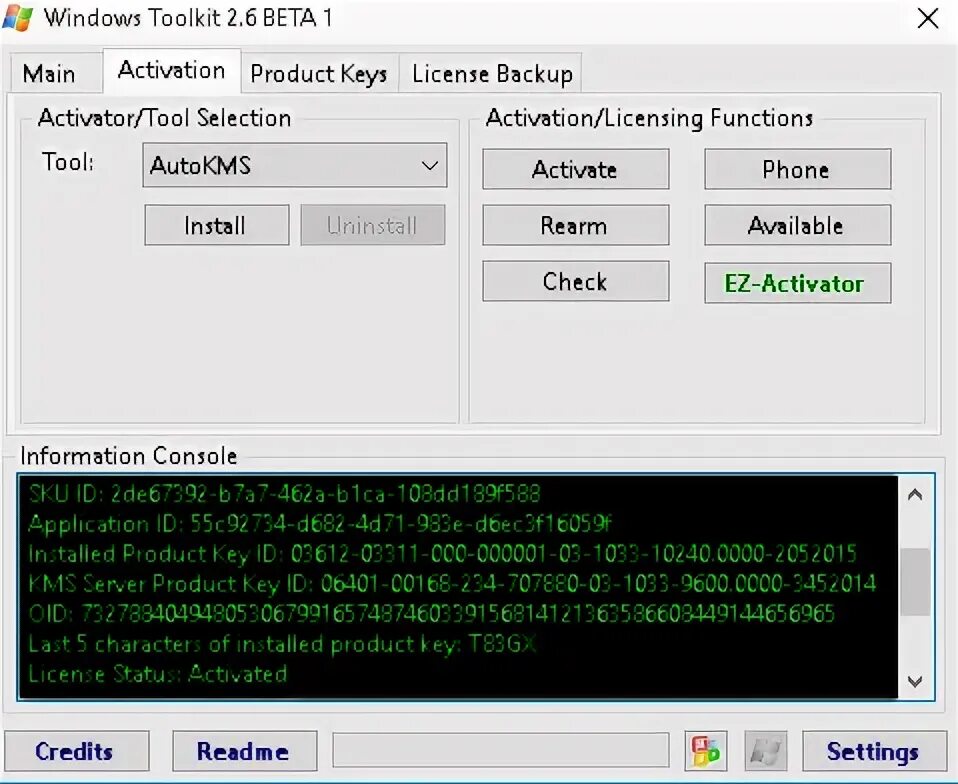Choose Phone activation button
The width and height of the screenshot is (958, 784).
pyautogui.click(x=797, y=169)
